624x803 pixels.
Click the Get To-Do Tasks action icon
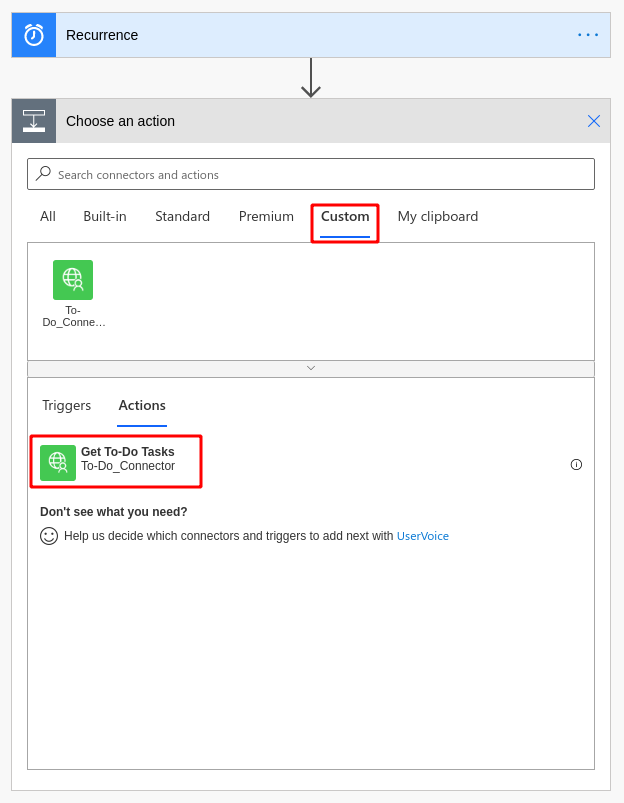pyautogui.click(x=58, y=462)
